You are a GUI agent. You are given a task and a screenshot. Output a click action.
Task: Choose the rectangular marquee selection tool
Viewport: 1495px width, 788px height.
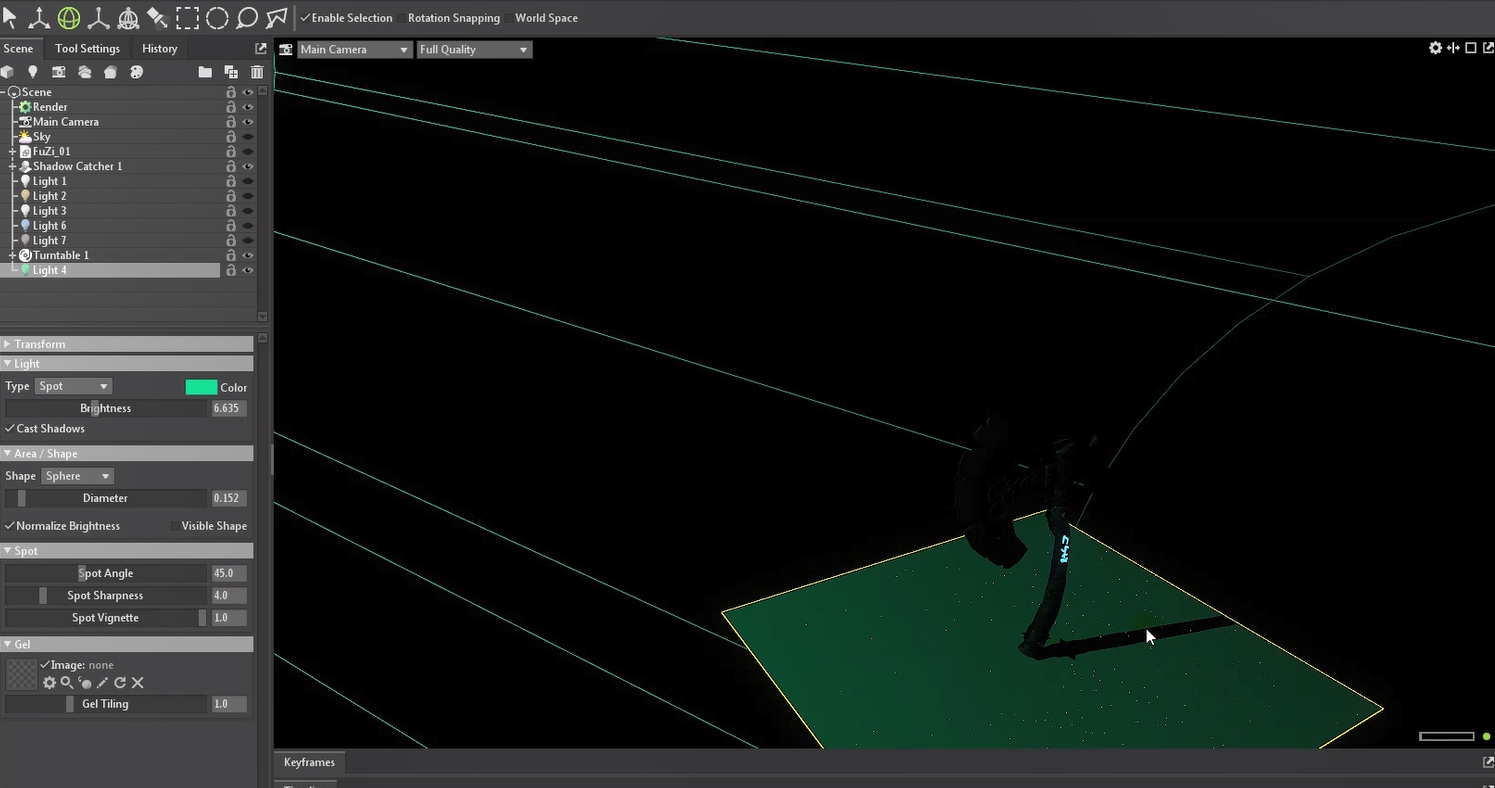pos(187,17)
